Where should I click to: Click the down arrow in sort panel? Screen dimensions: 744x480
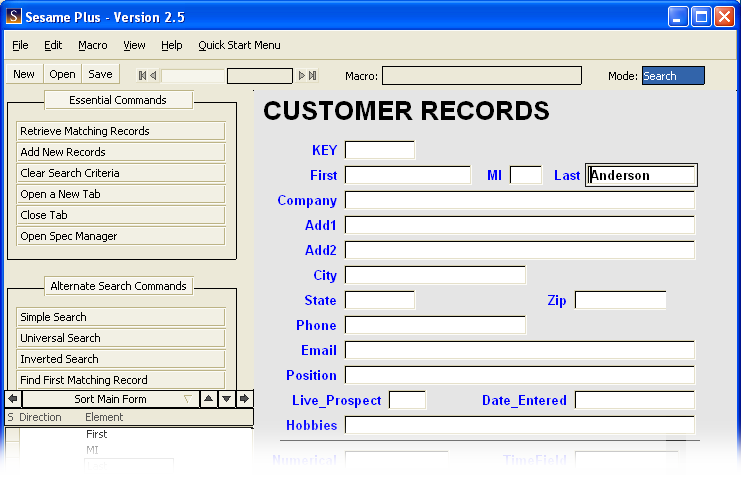226,399
